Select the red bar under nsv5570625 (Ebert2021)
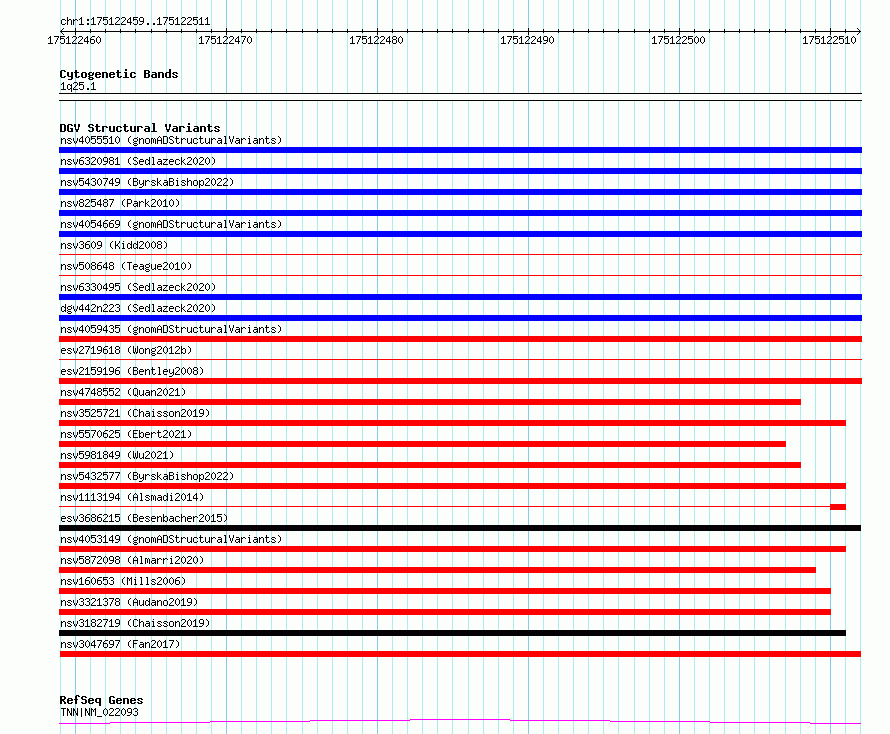890x734 pixels. 422,444
